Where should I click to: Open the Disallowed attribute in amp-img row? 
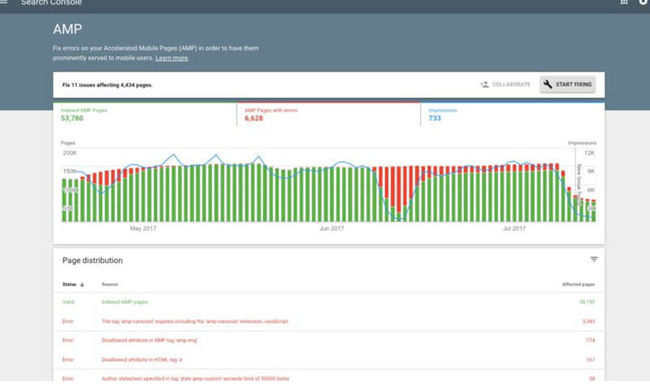329,340
